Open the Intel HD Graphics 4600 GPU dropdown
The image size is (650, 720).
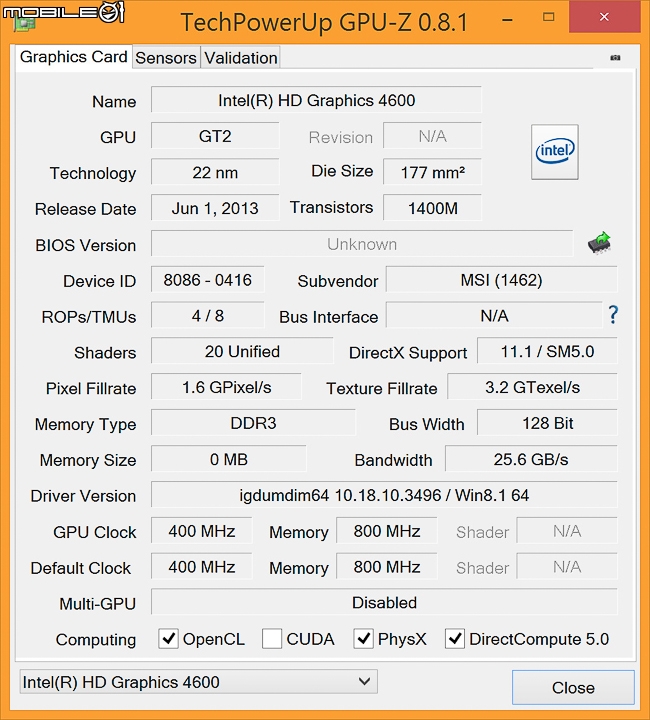(x=198, y=682)
